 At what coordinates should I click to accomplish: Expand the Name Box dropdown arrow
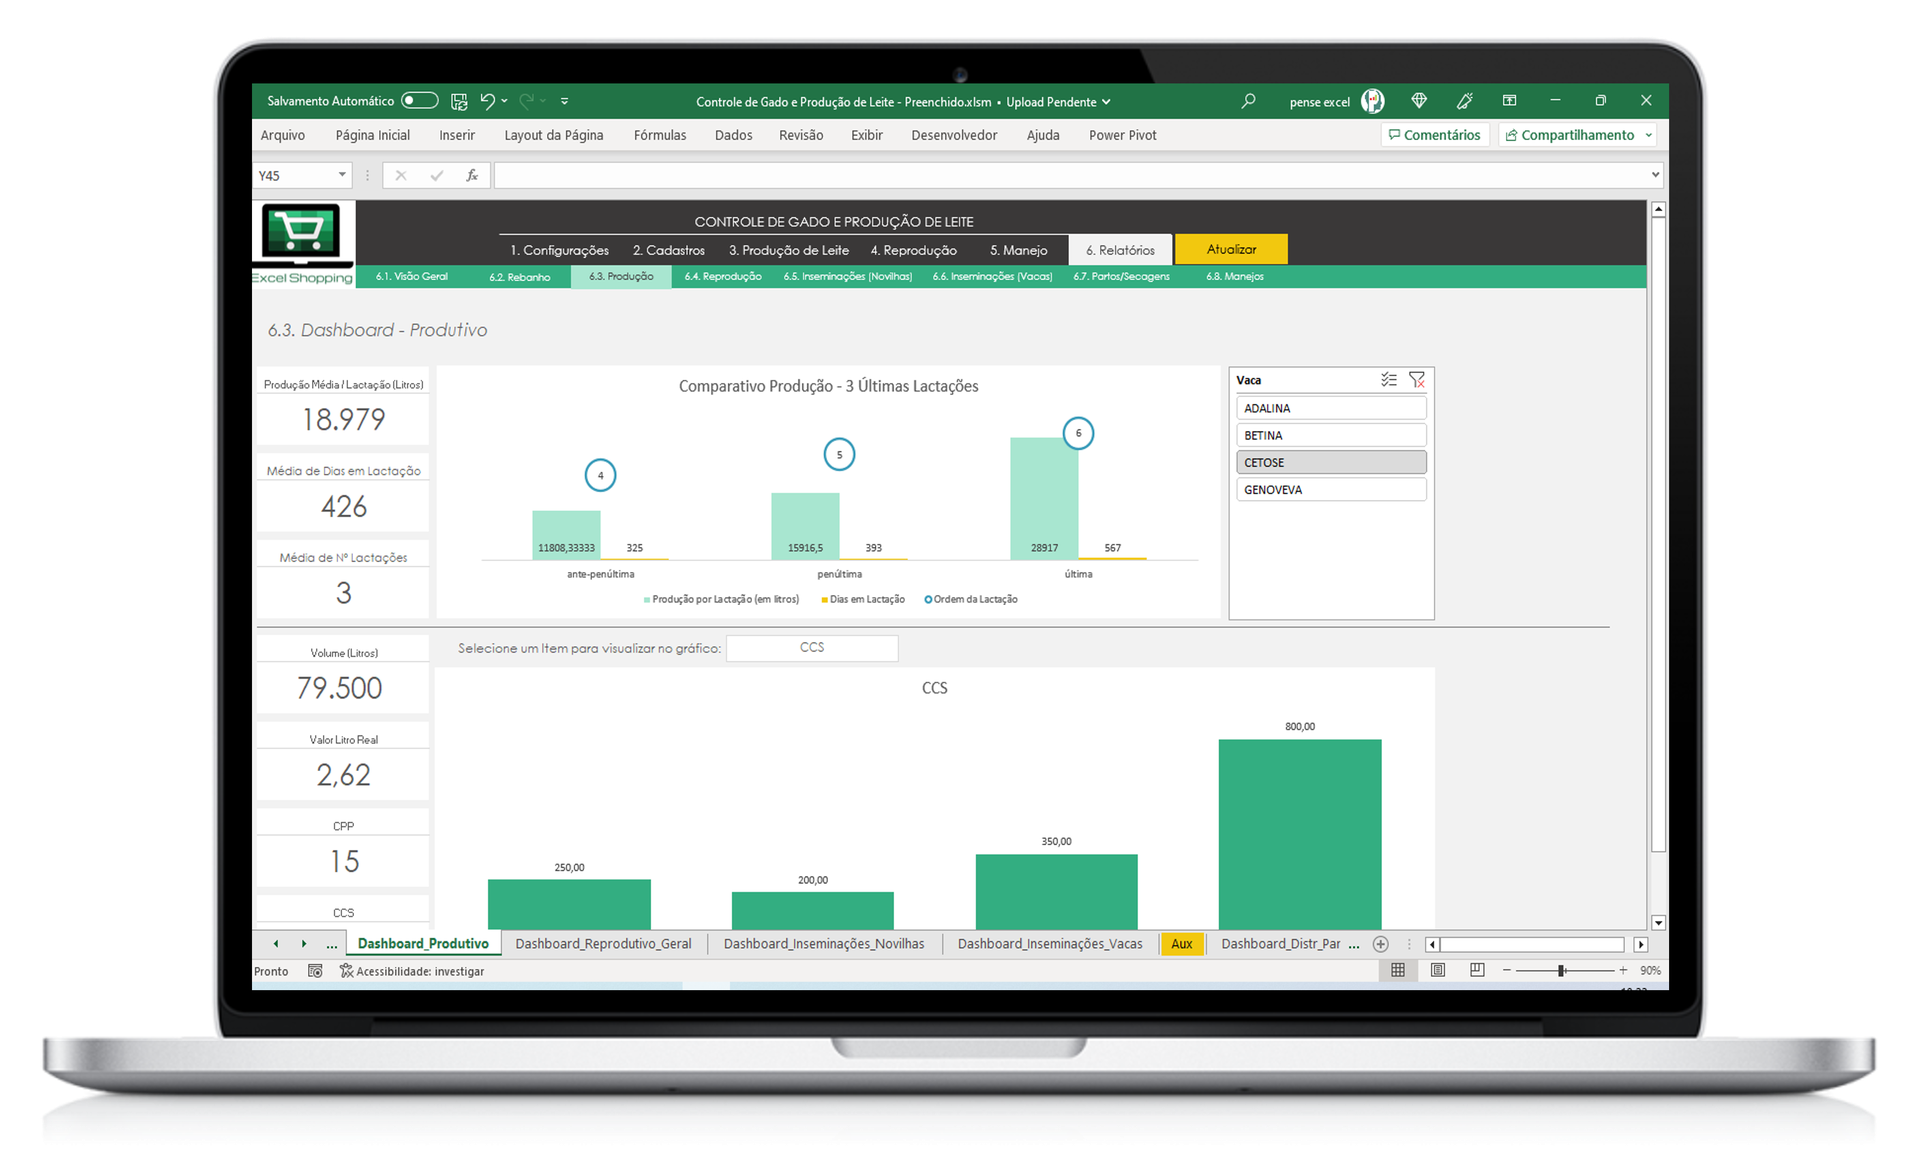click(x=342, y=175)
